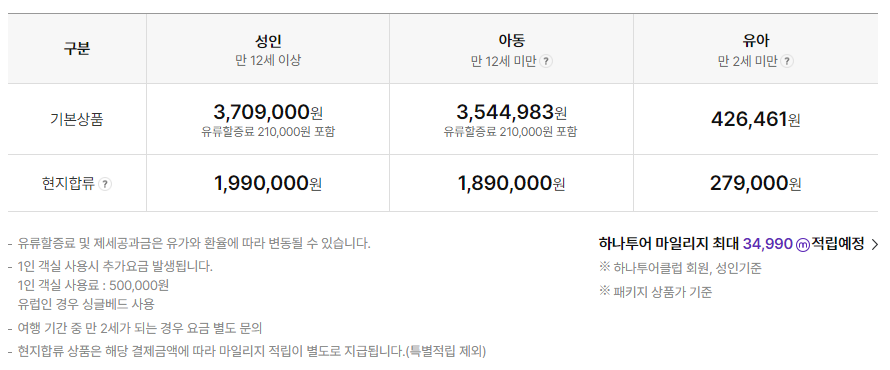Image resolution: width=890 pixels, height=370 pixels.
Task: Click the purple mileage m icon
Action: [x=803, y=245]
